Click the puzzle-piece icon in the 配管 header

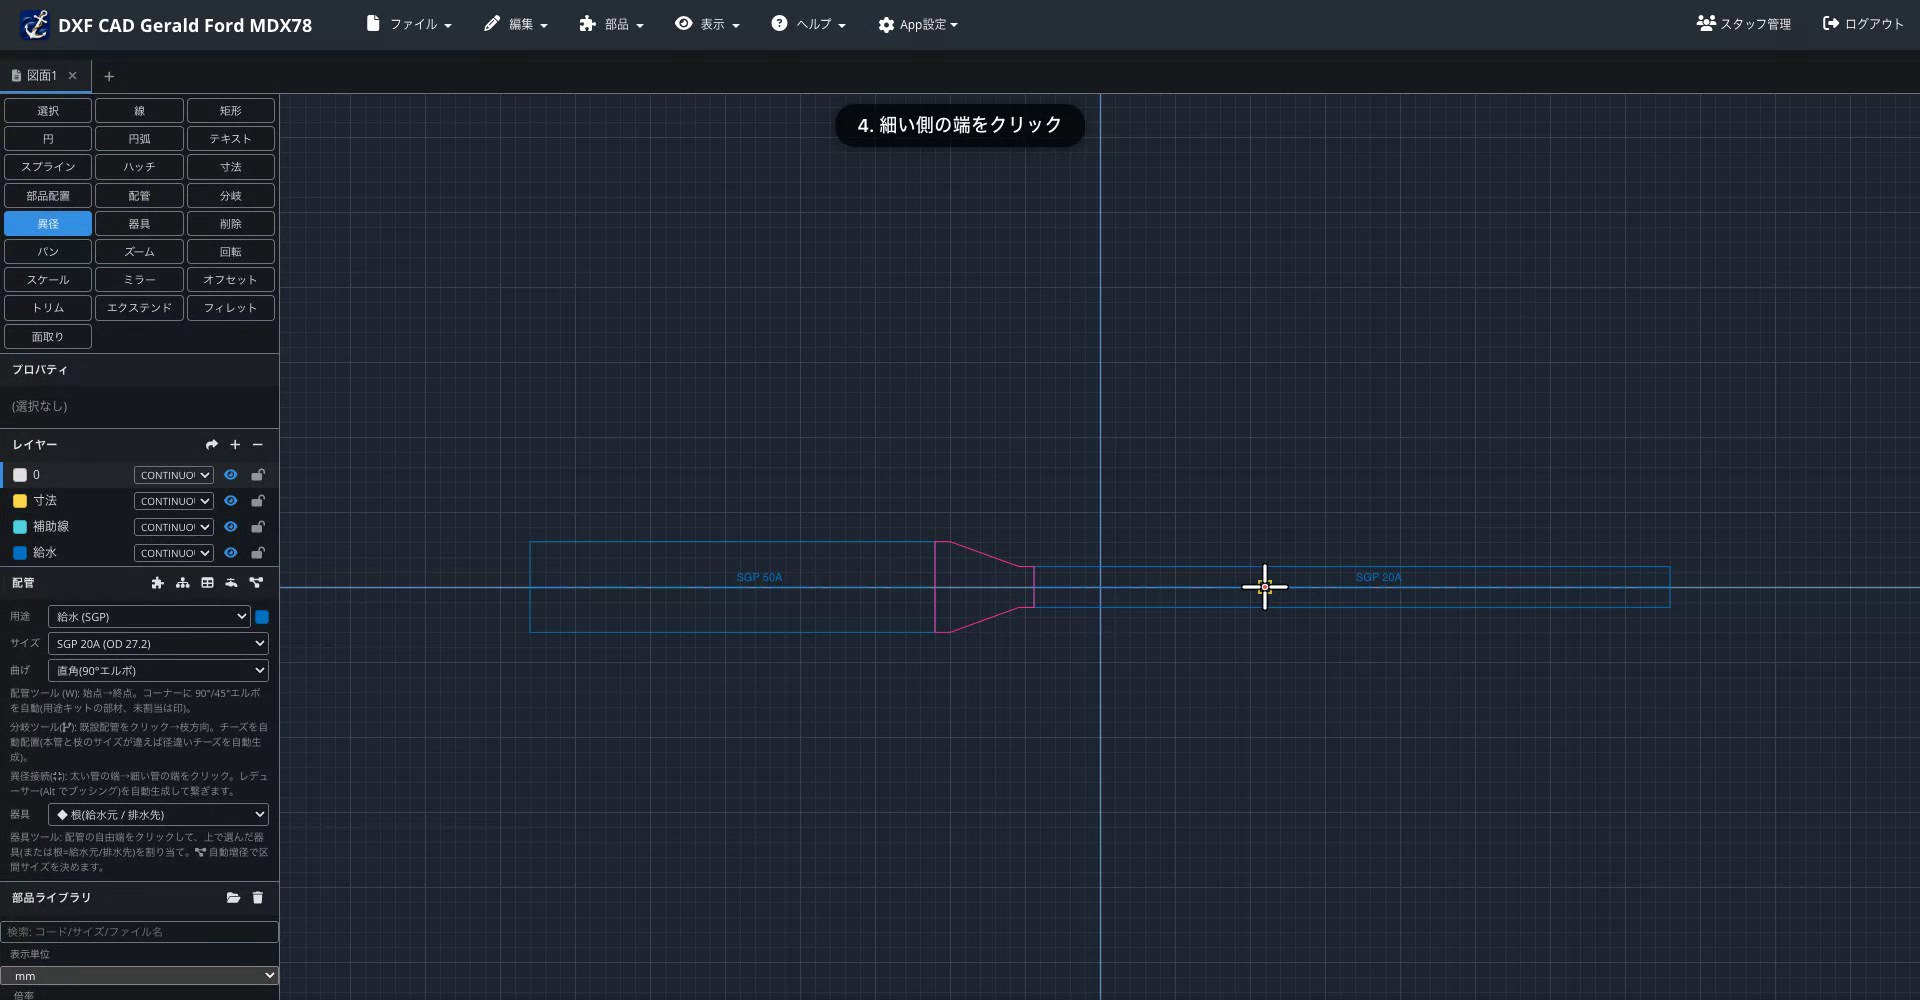tap(157, 583)
